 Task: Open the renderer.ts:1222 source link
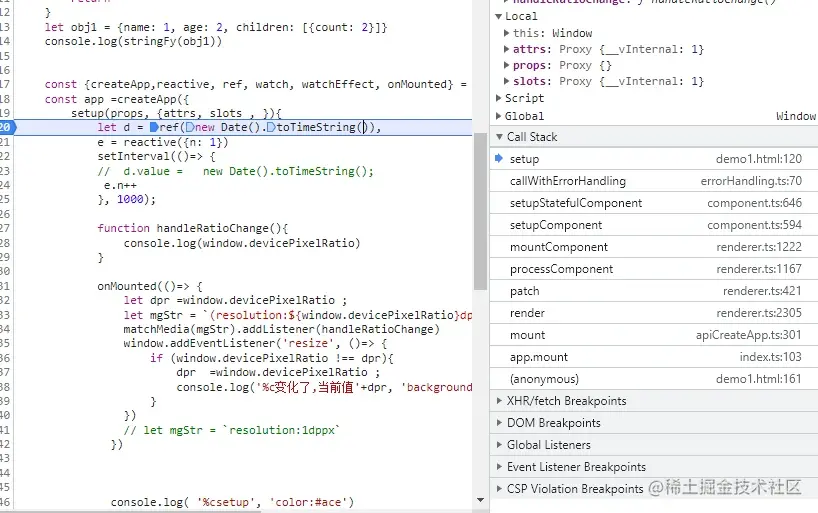click(759, 246)
